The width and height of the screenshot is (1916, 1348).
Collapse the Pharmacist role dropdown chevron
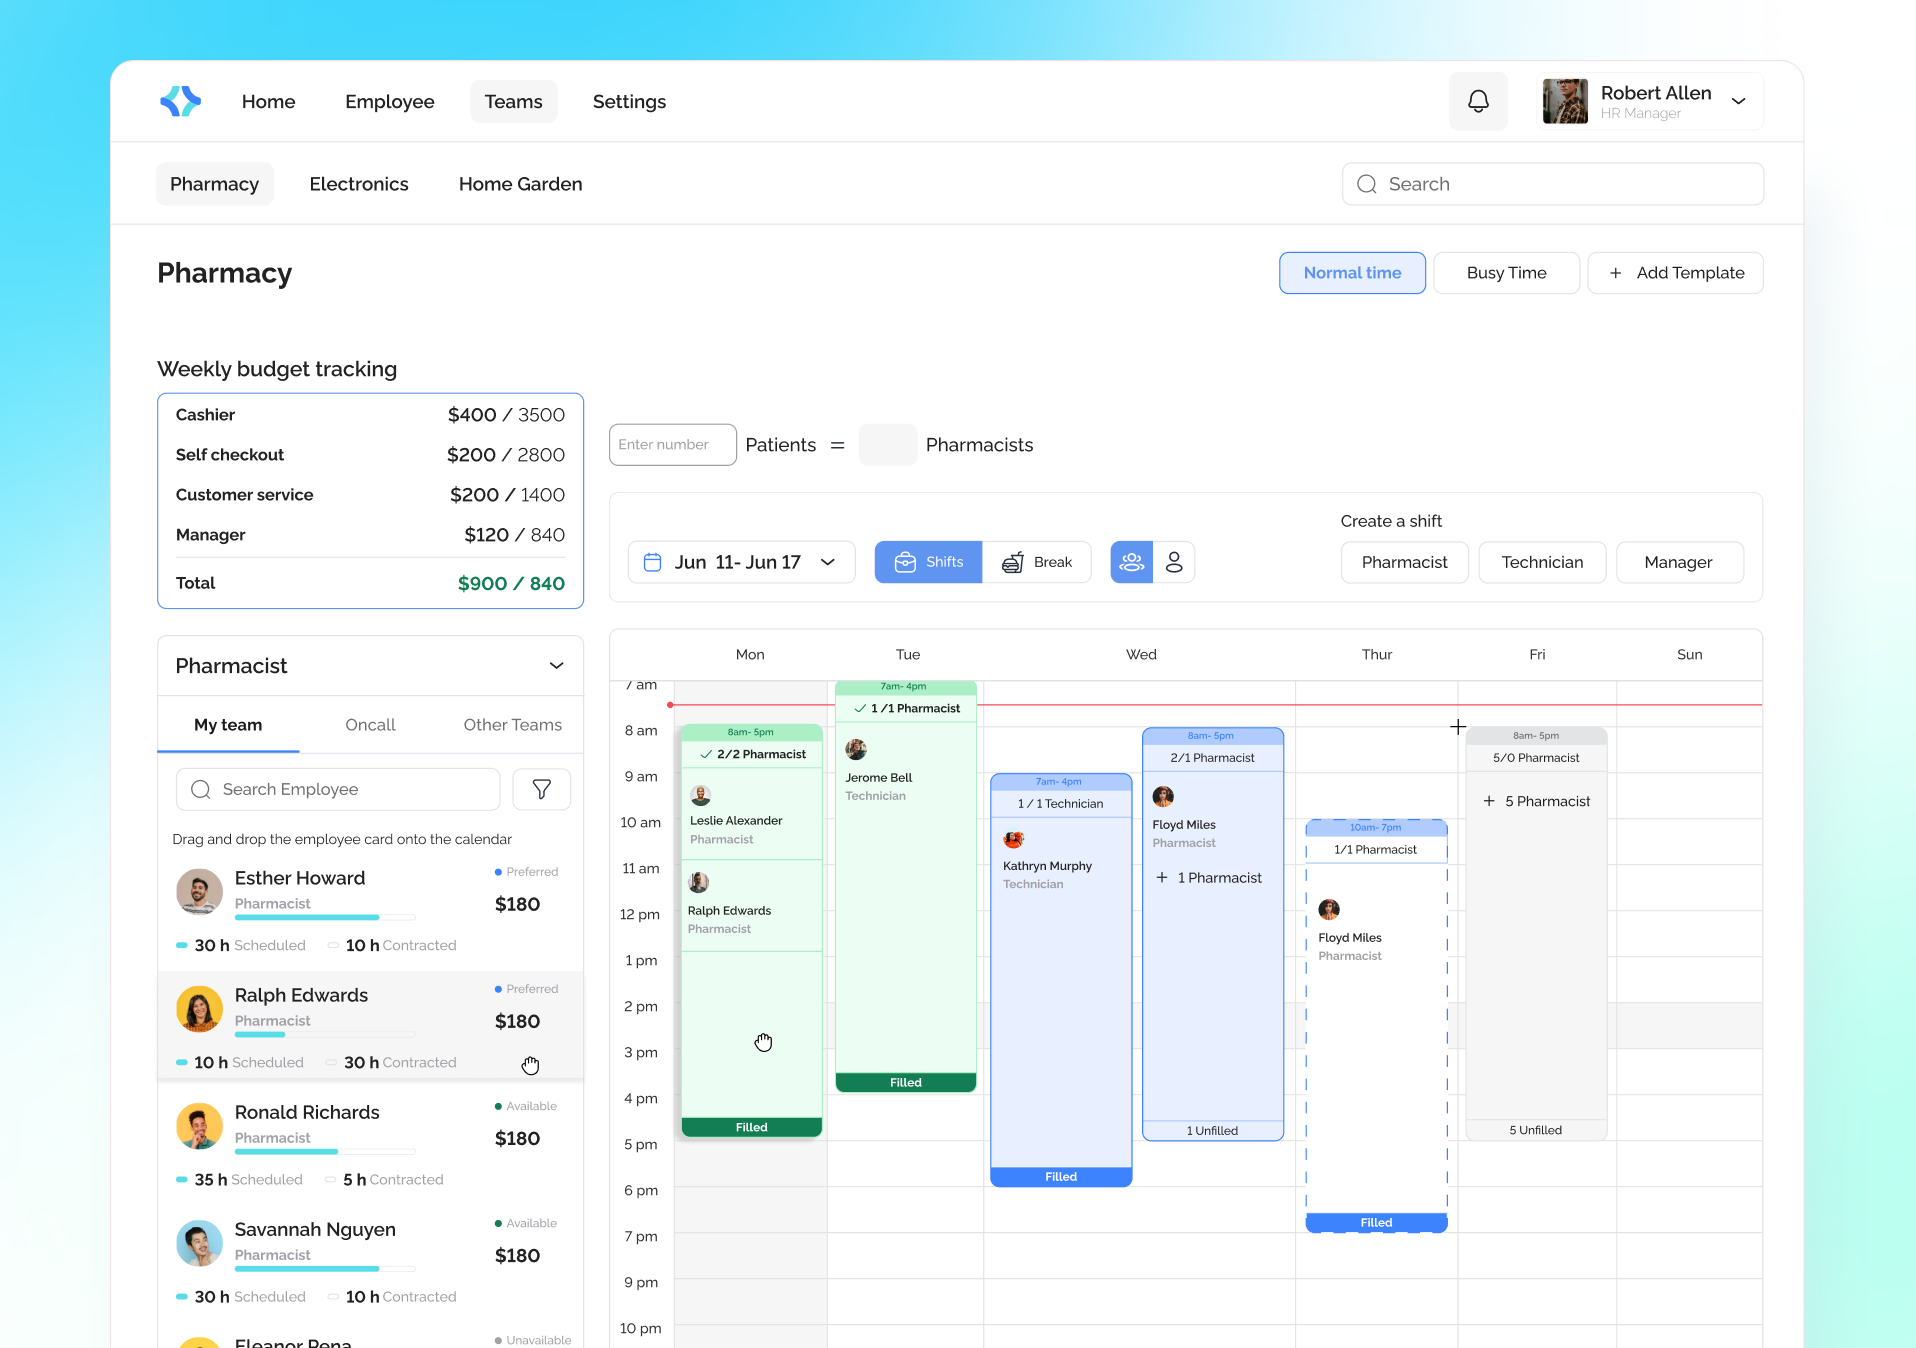point(556,666)
